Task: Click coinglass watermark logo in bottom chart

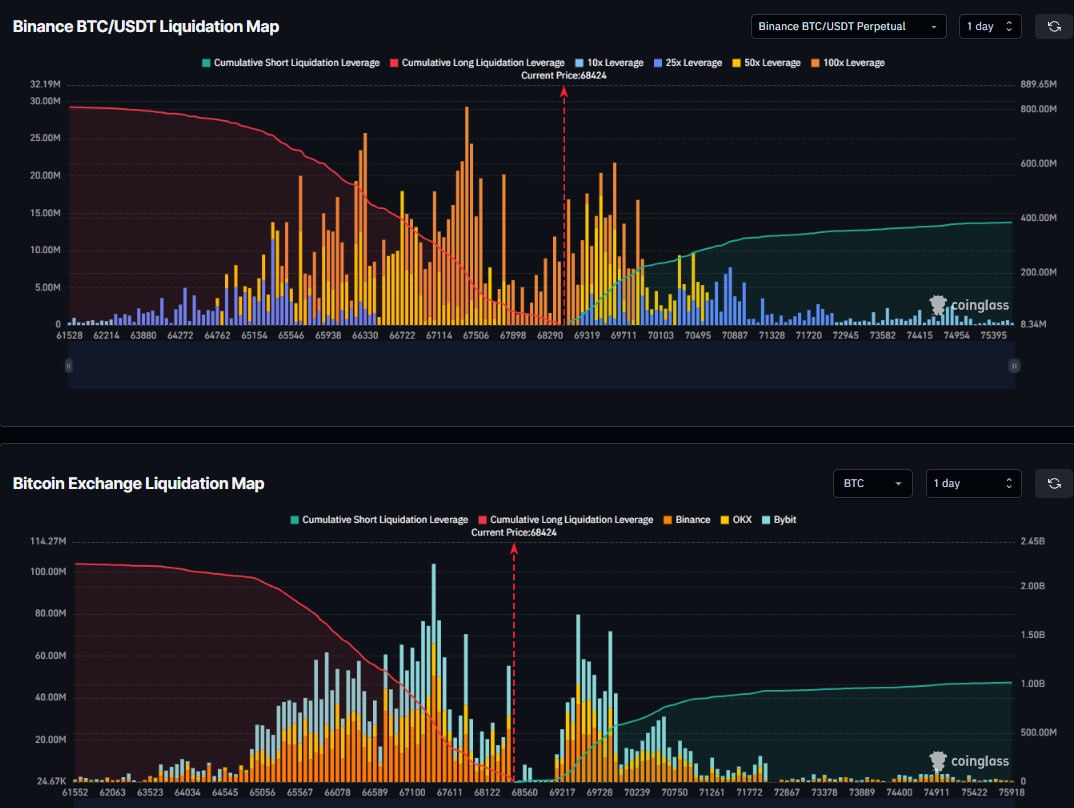Action: pos(969,762)
